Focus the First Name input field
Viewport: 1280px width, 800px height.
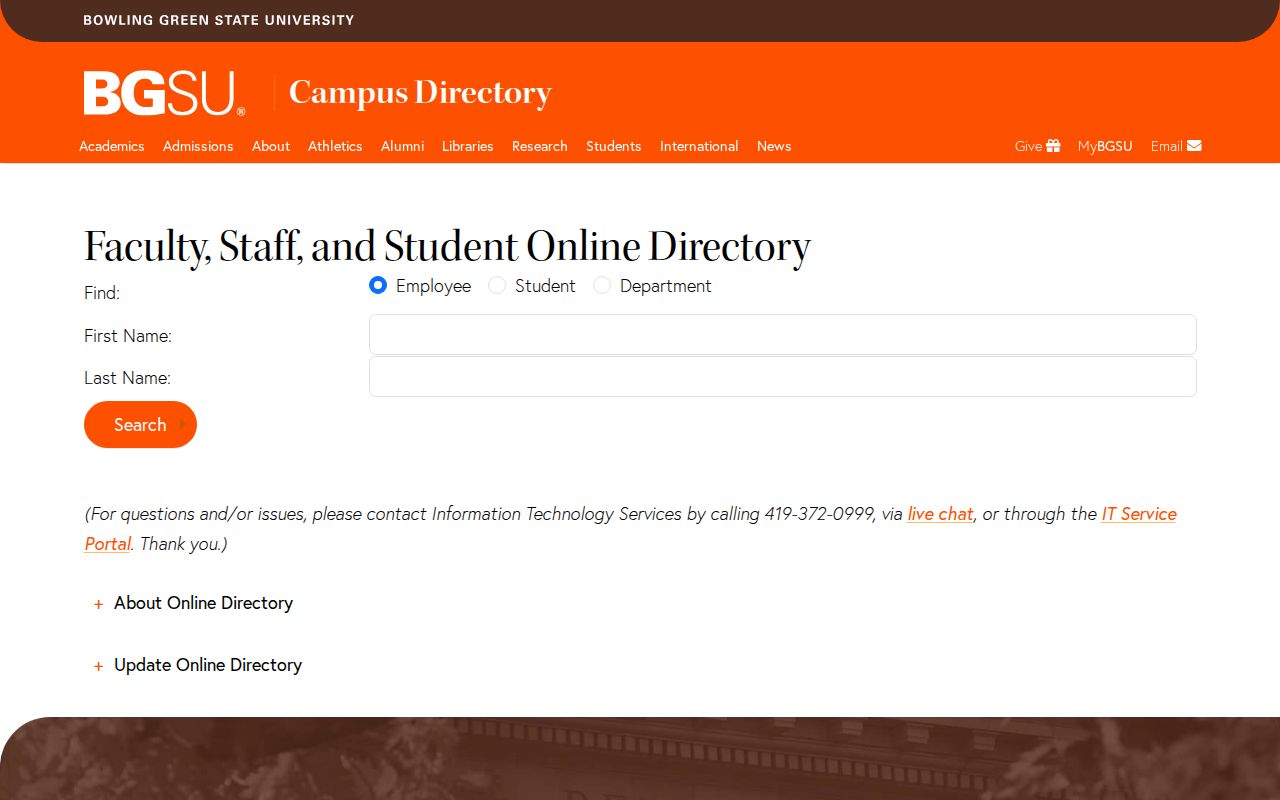pos(783,335)
